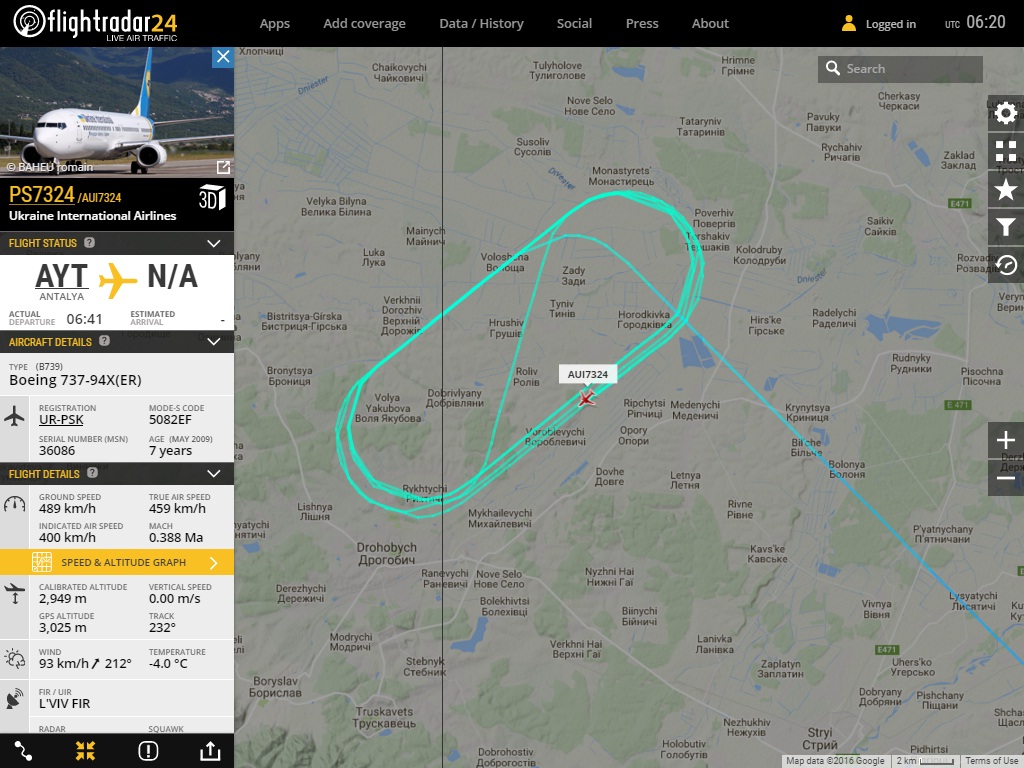Collapse the Flight Status section
1024x768 pixels.
[214, 244]
